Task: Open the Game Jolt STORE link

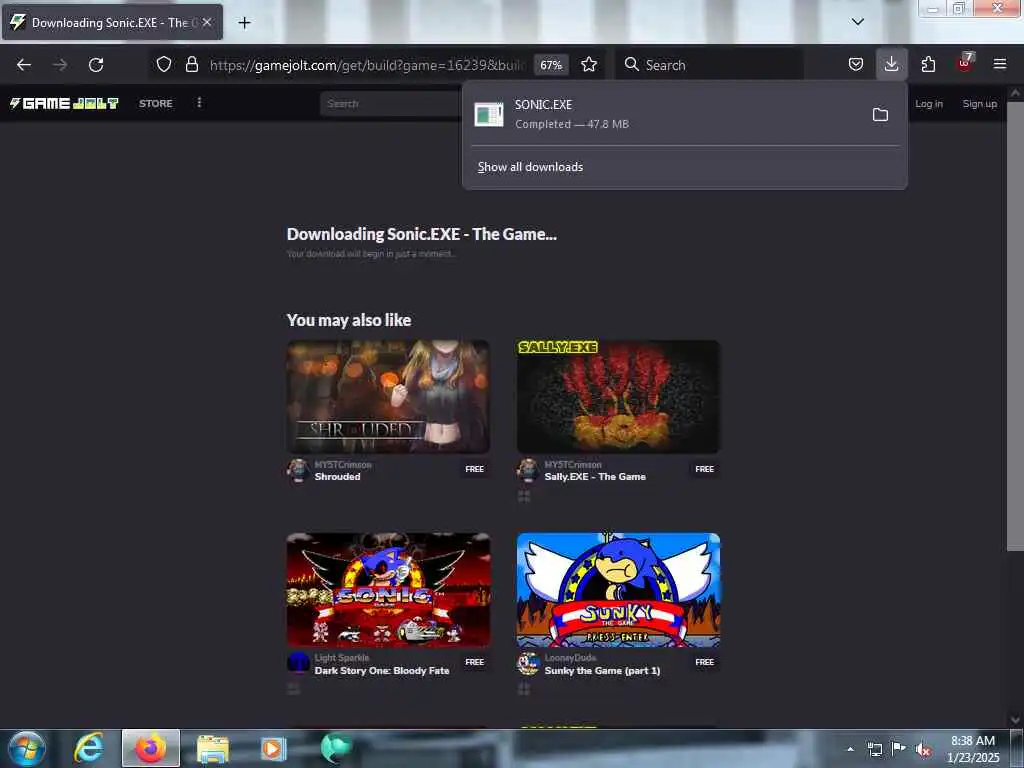Action: pyautogui.click(x=155, y=103)
